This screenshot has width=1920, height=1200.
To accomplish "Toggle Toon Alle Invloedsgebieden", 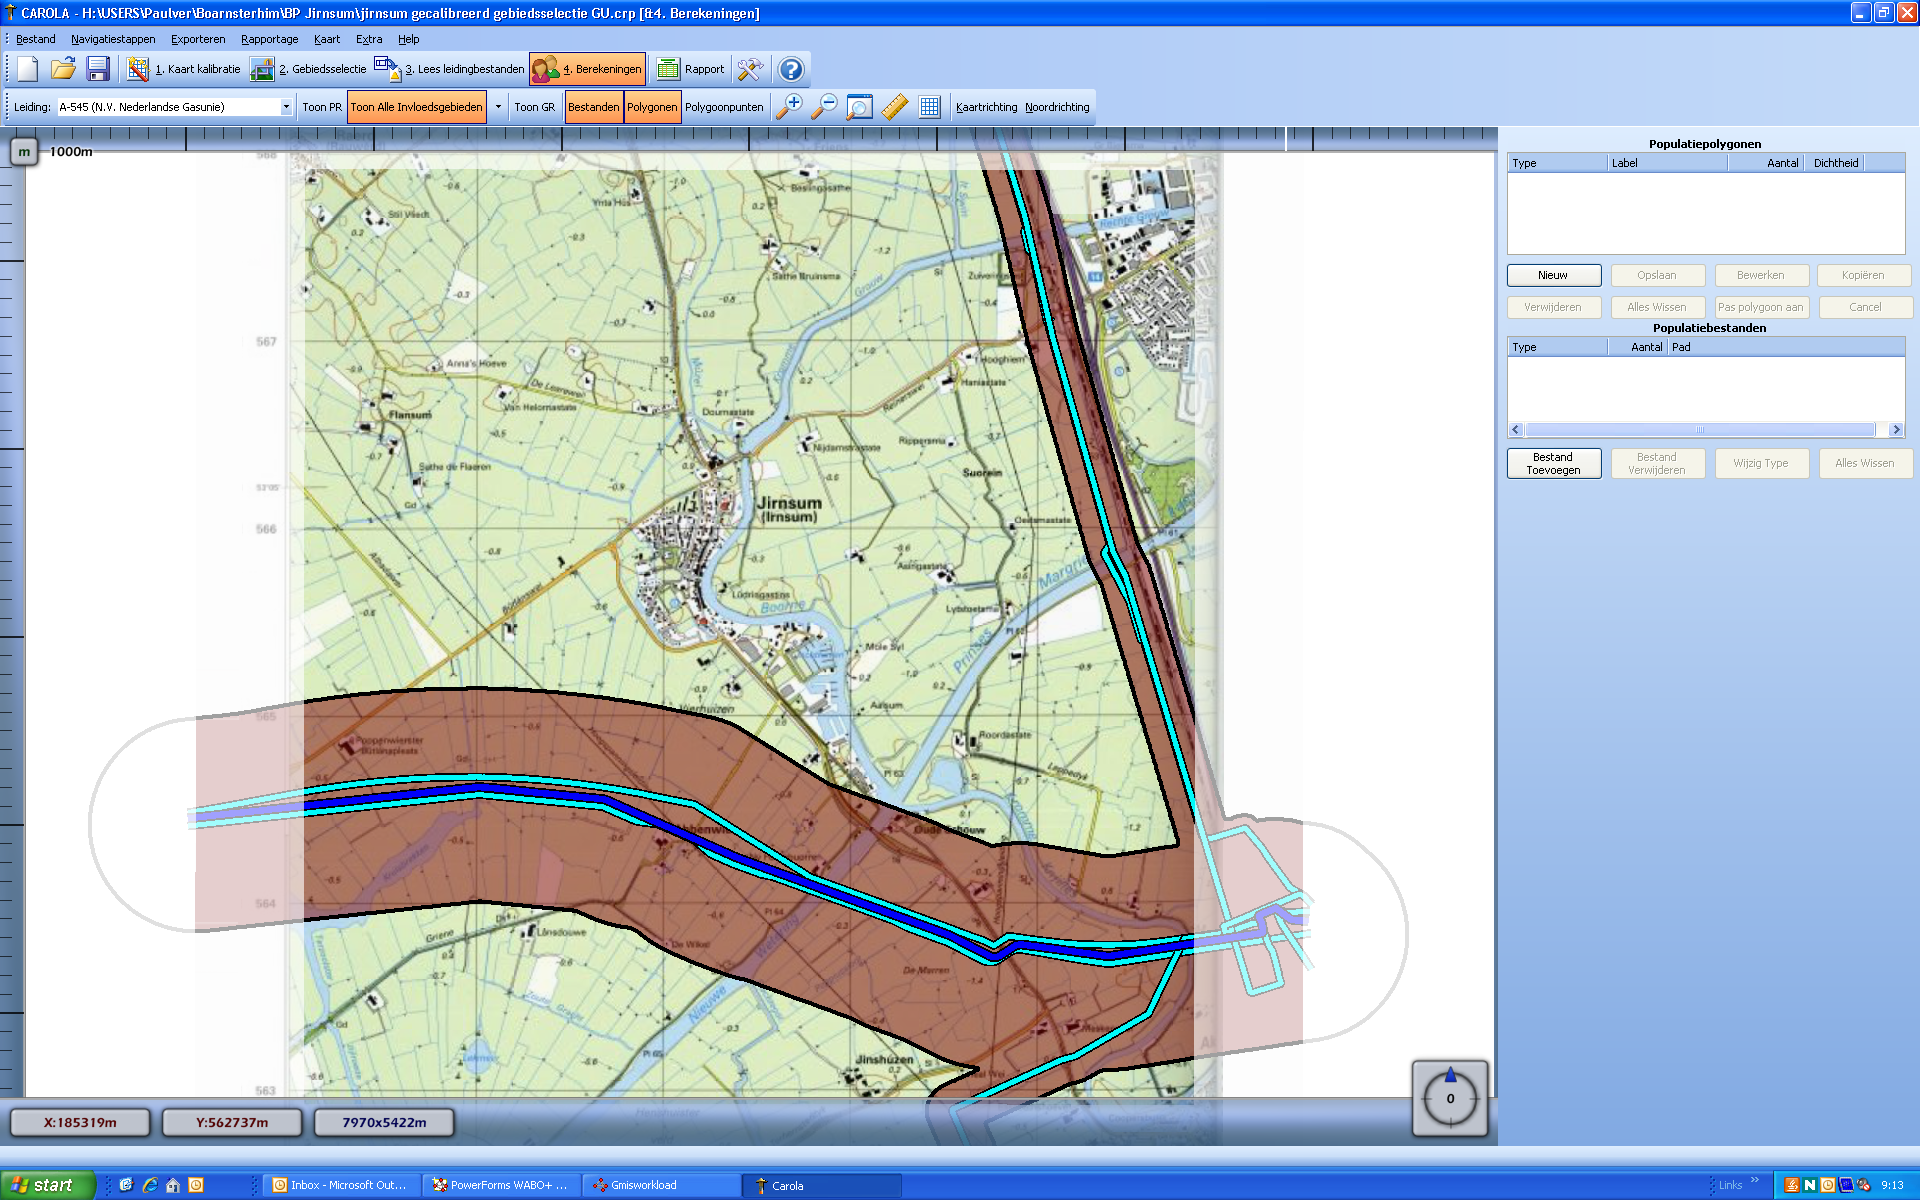I will tap(417, 107).
